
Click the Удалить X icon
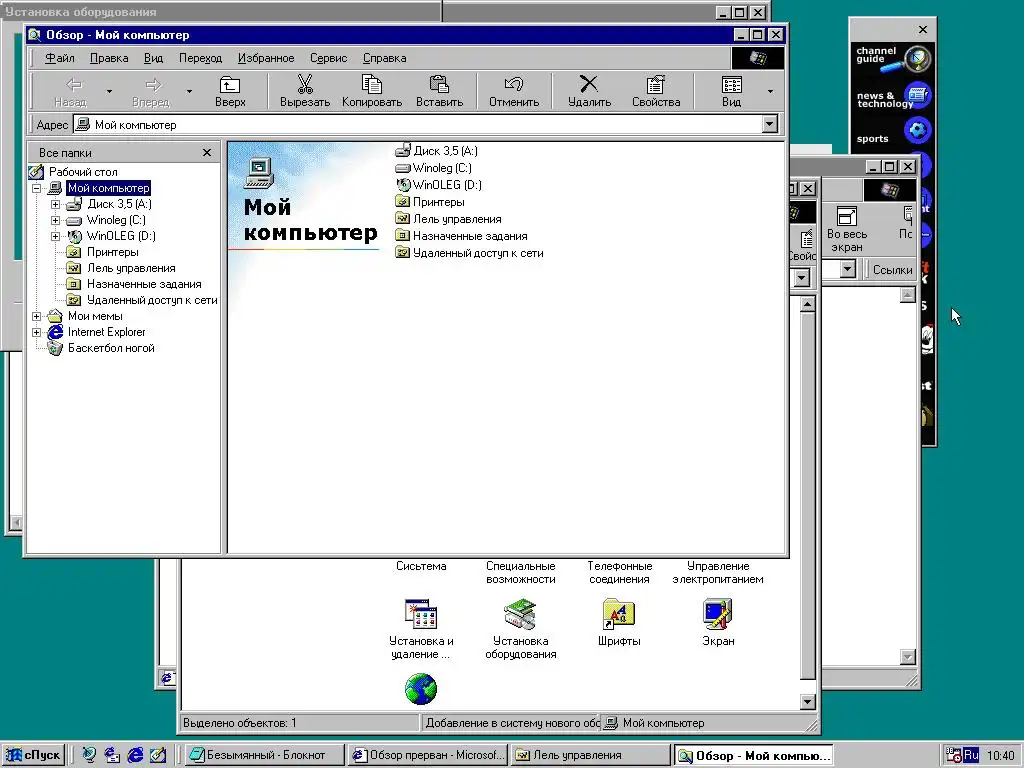tap(589, 84)
